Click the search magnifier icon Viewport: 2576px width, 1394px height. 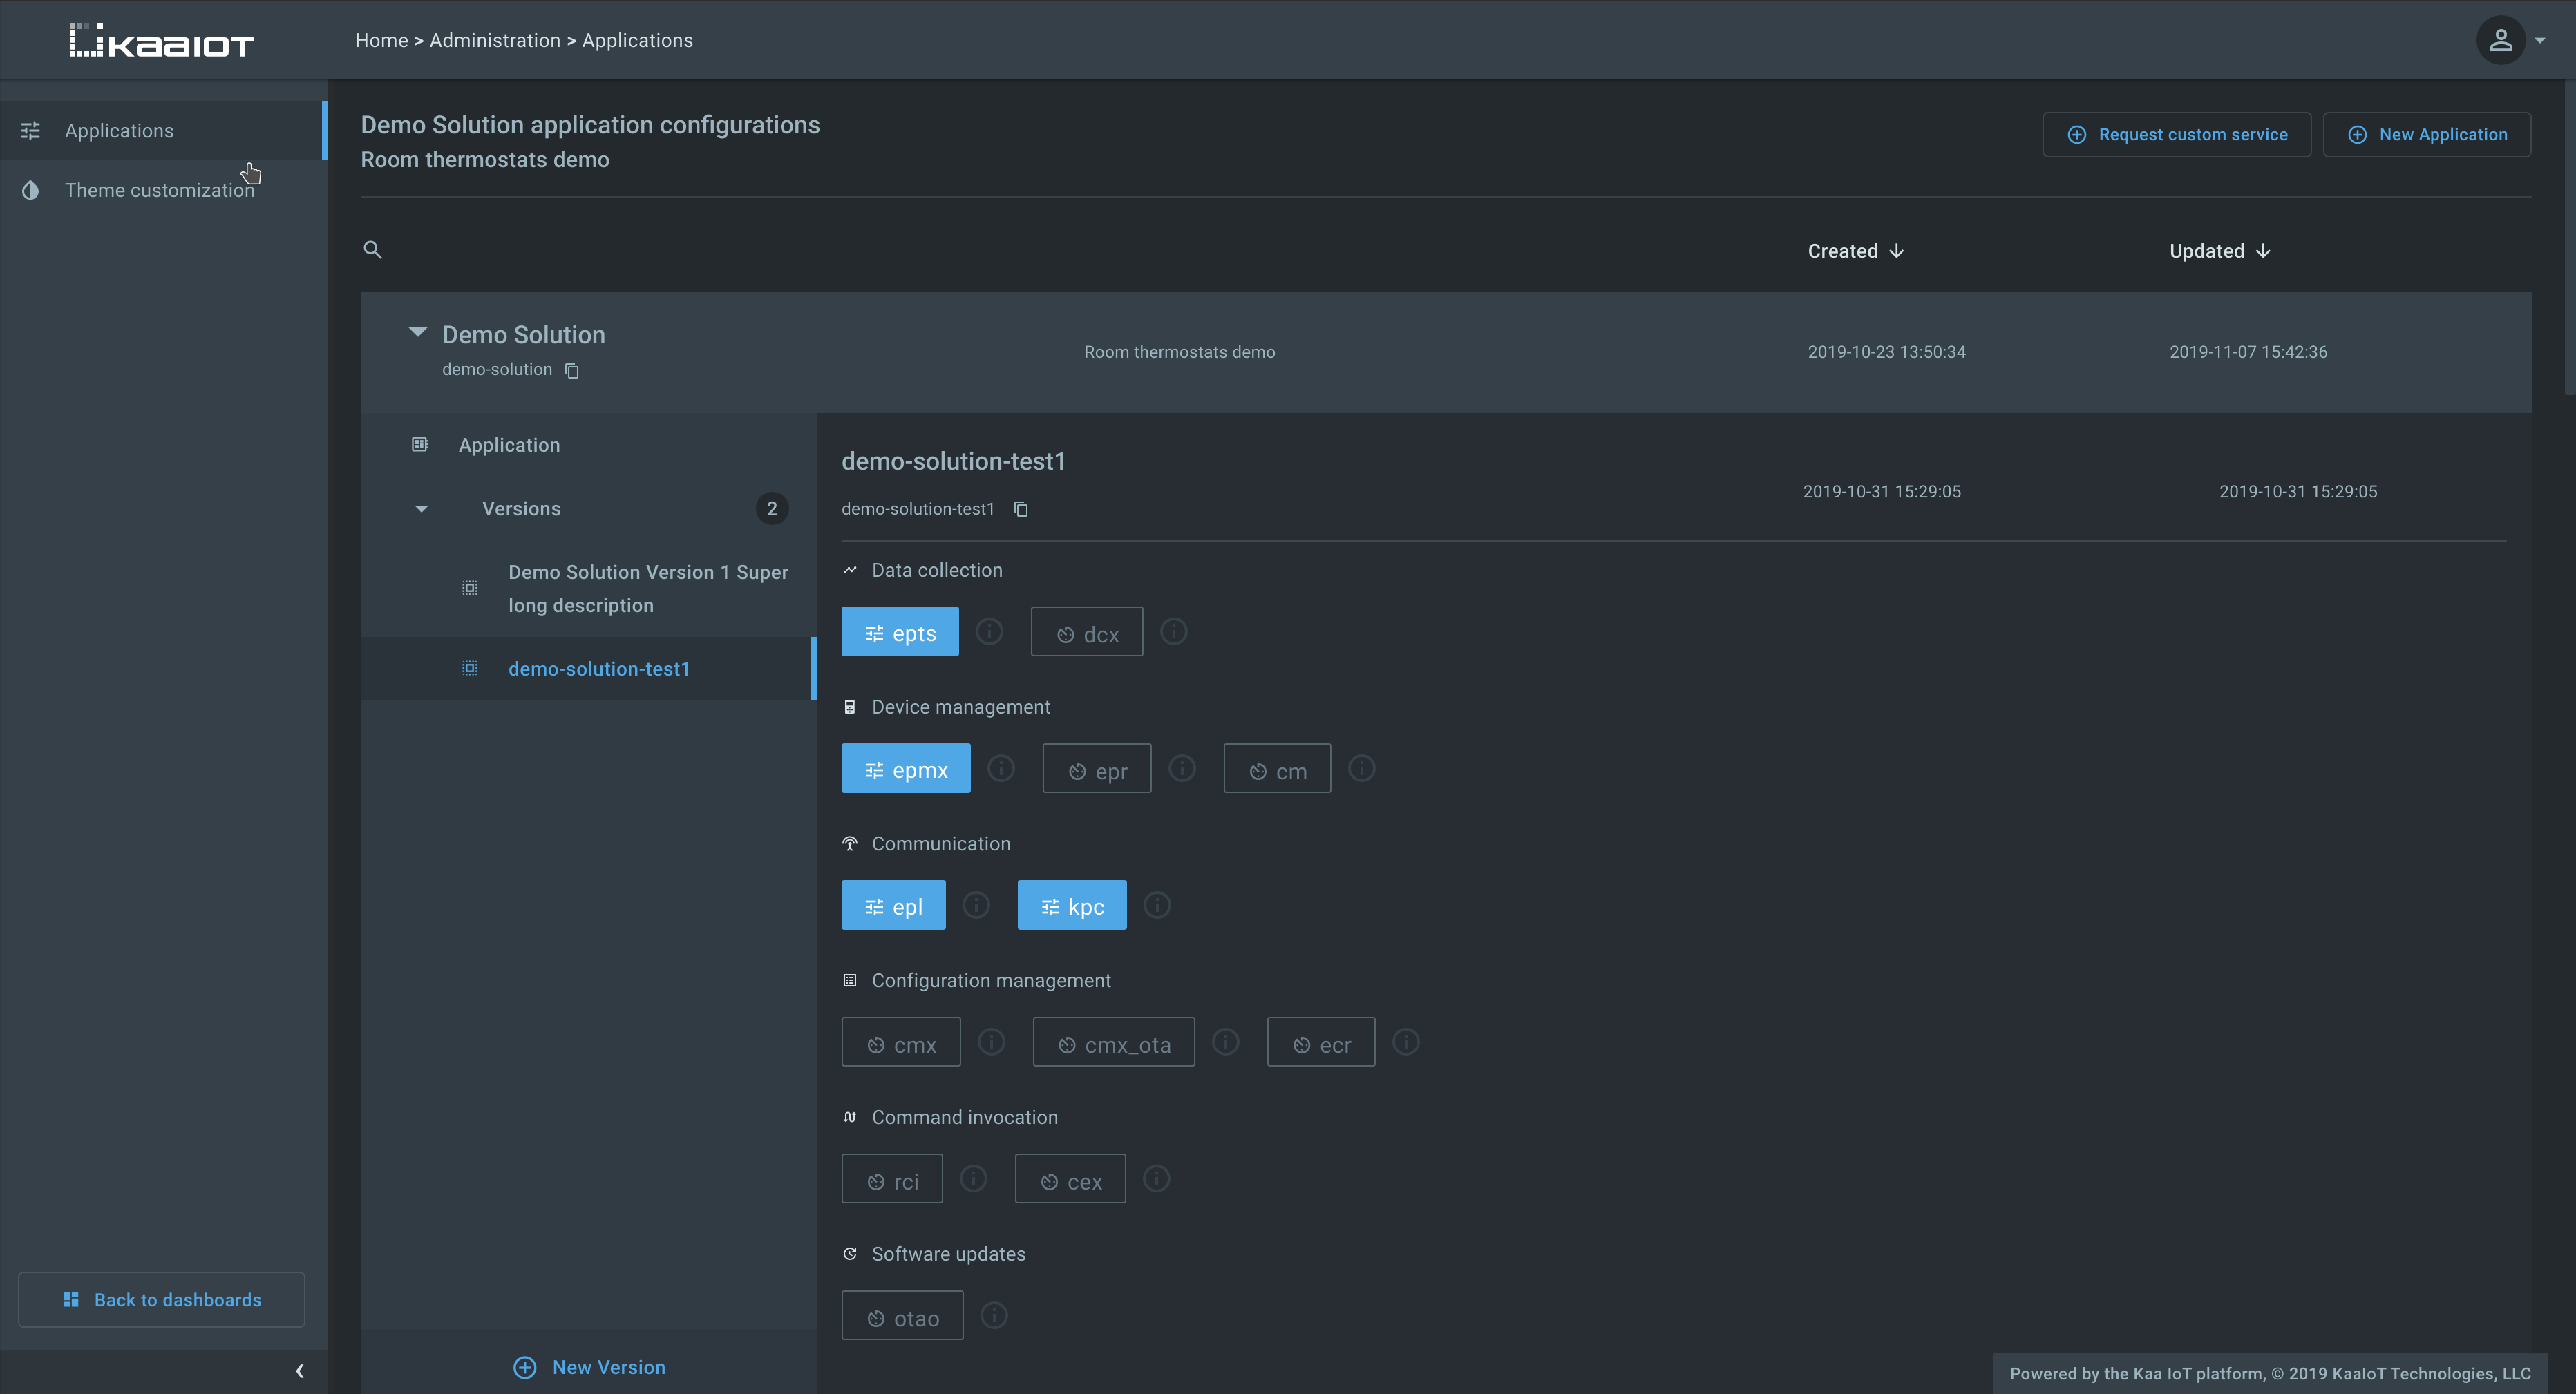tap(372, 250)
